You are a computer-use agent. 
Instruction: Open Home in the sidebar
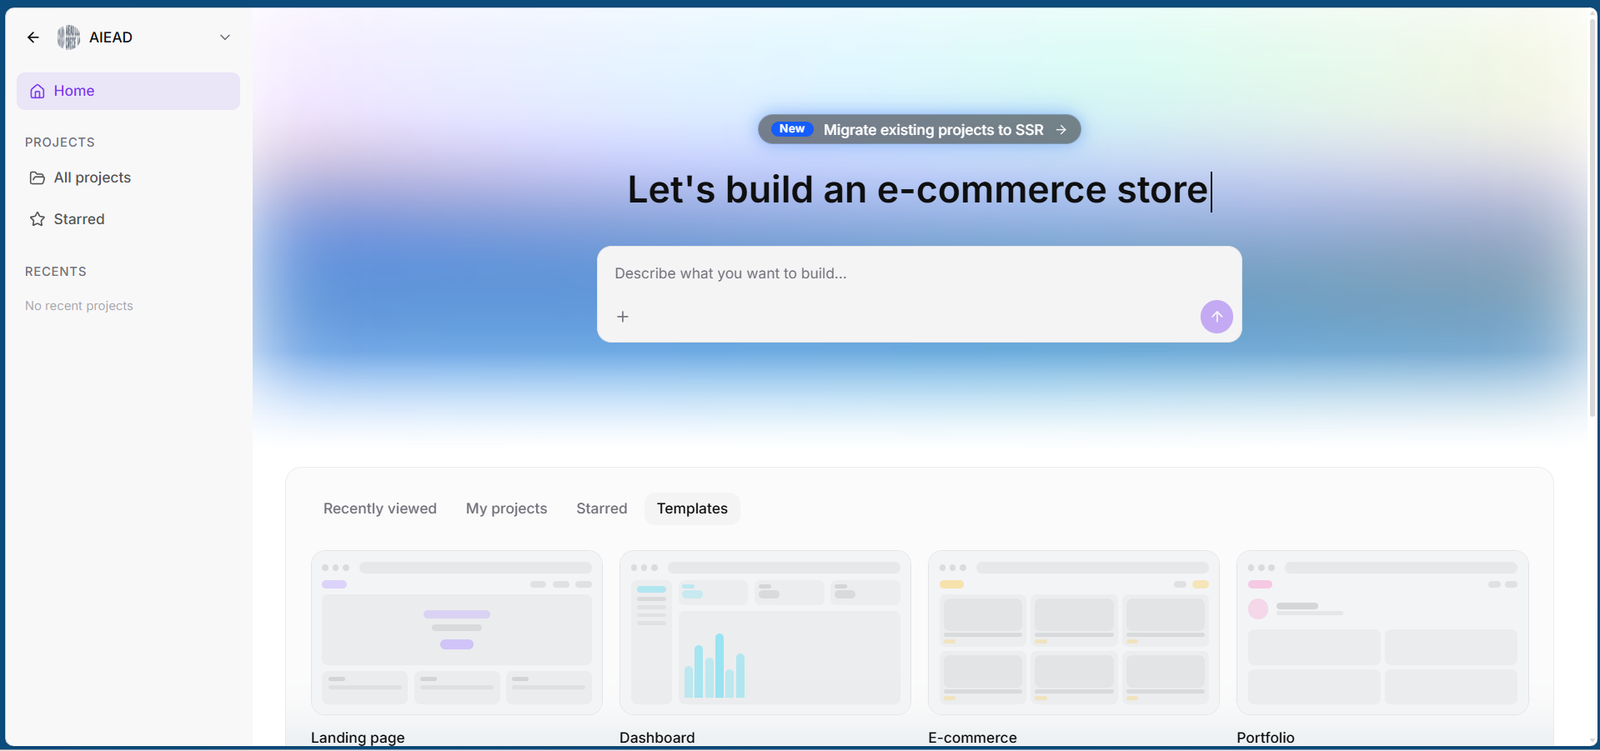click(x=128, y=91)
